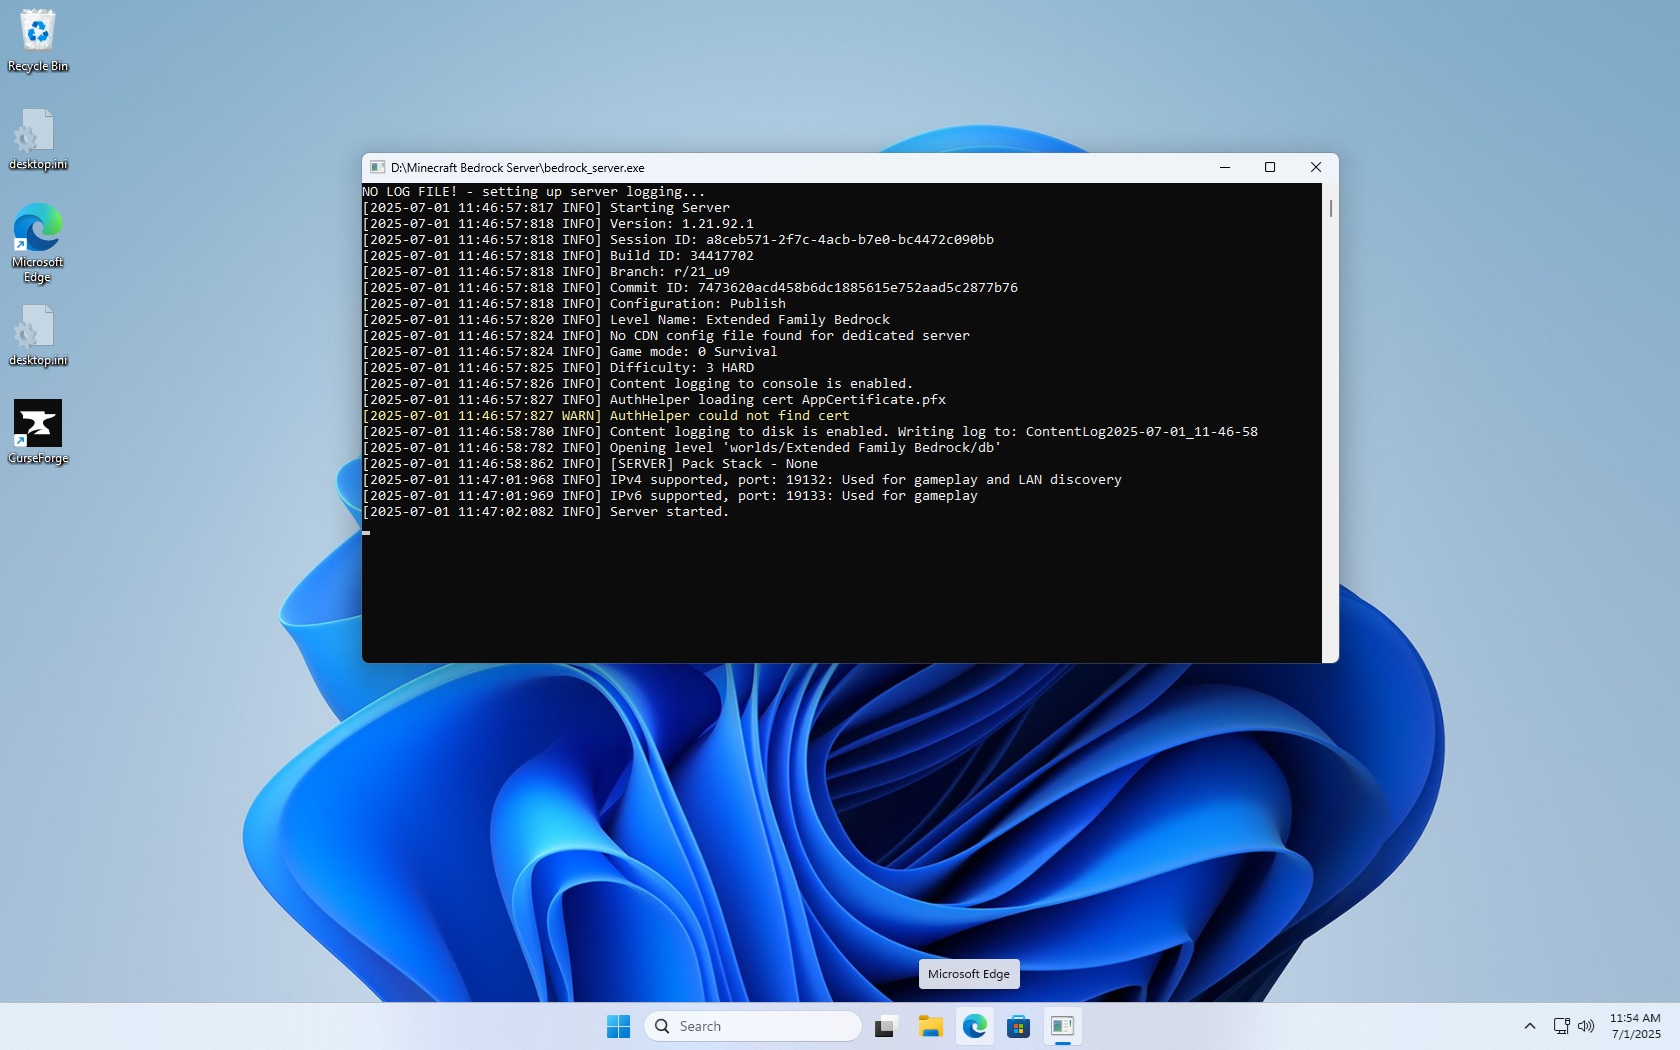Click the 'NO LOG FILE!' first line
The height and width of the screenshot is (1050, 1680).
[x=534, y=192]
